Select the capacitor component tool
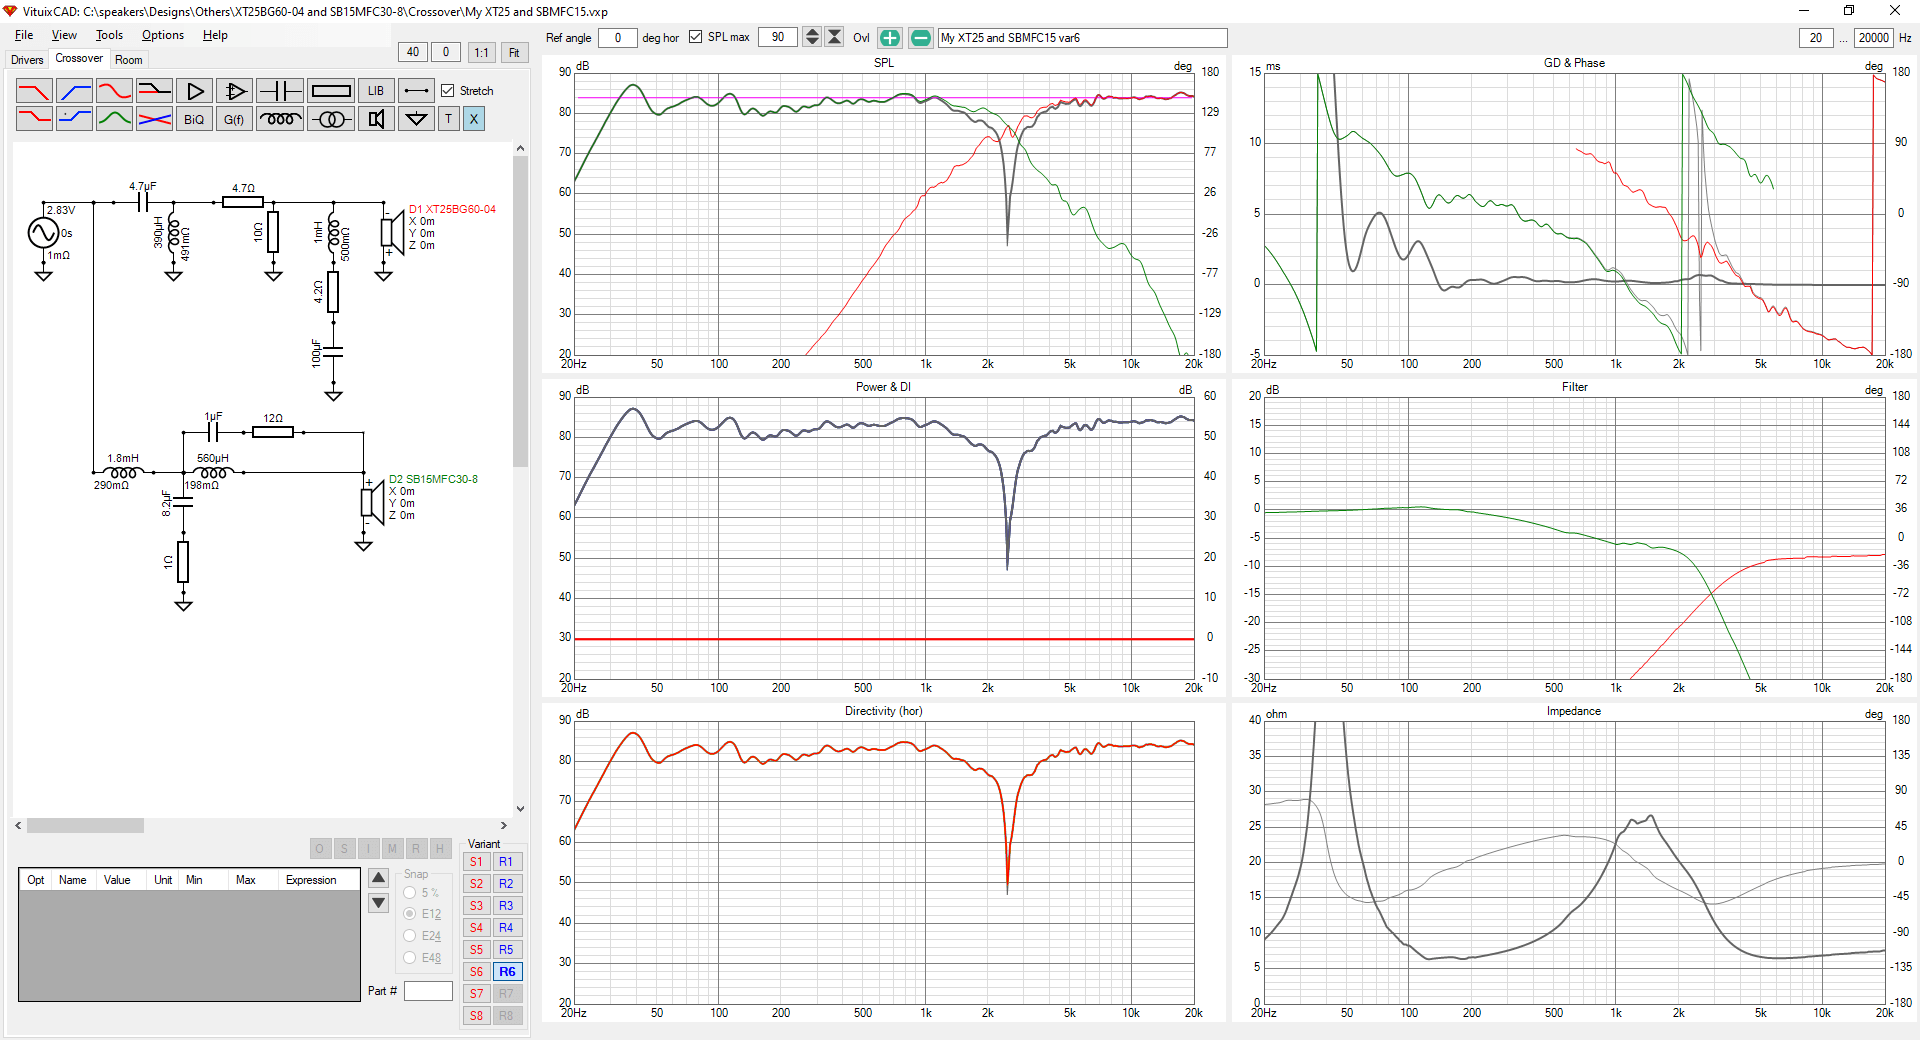This screenshot has height=1040, width=1920. pos(280,91)
